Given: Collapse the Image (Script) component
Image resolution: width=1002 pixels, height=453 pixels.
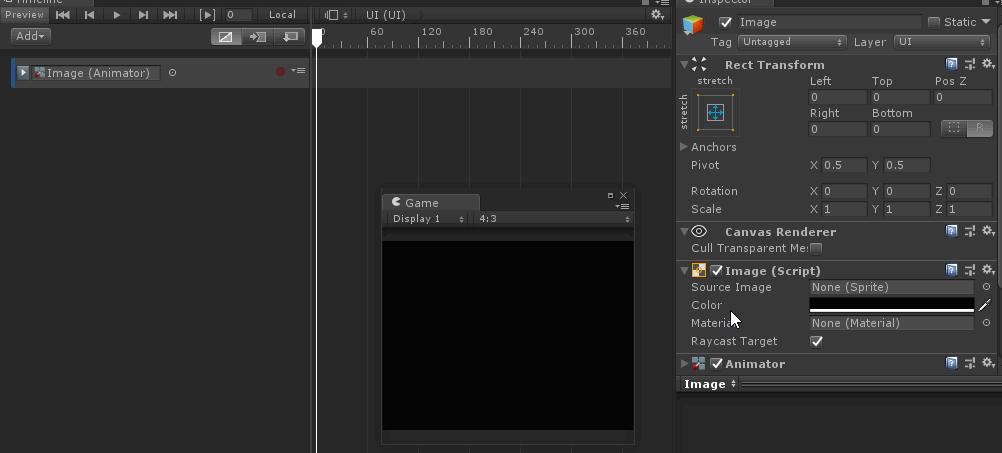Looking at the screenshot, I should click(x=684, y=271).
